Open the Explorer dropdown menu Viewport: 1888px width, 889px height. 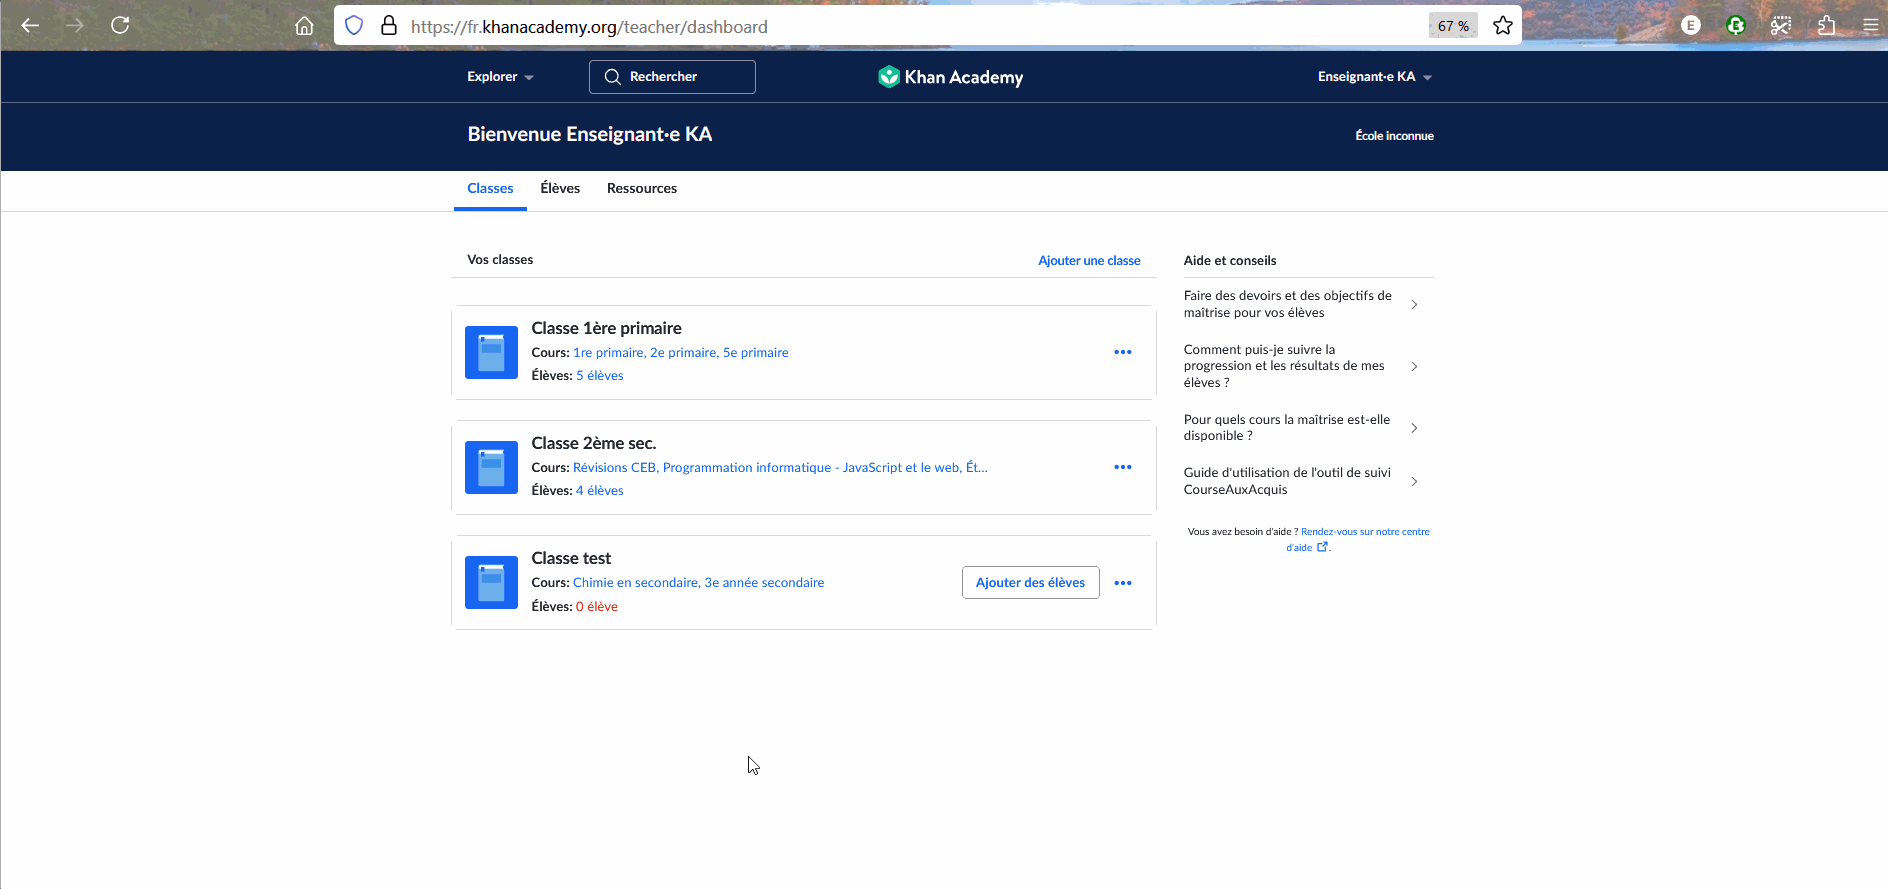click(500, 77)
